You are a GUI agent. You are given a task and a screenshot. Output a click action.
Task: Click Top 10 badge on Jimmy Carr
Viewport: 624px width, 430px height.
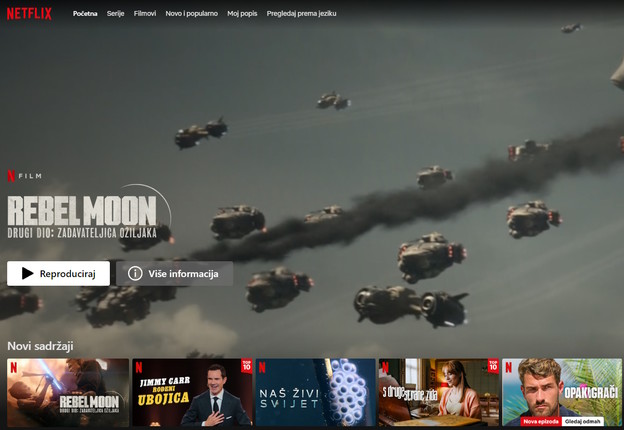click(247, 366)
